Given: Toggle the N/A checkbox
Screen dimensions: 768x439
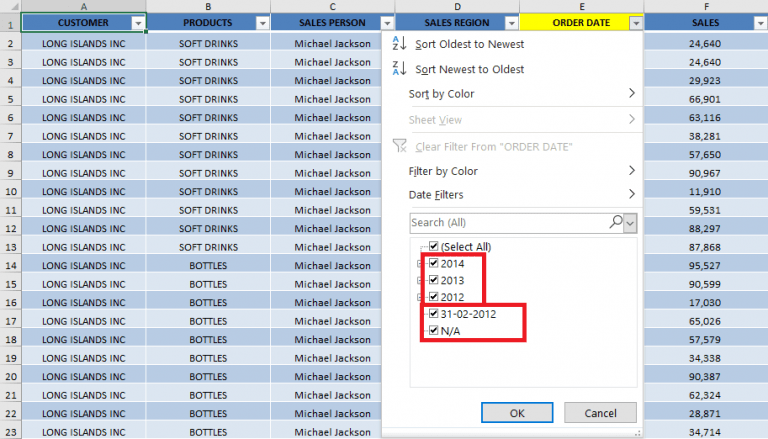Looking at the screenshot, I should [433, 331].
